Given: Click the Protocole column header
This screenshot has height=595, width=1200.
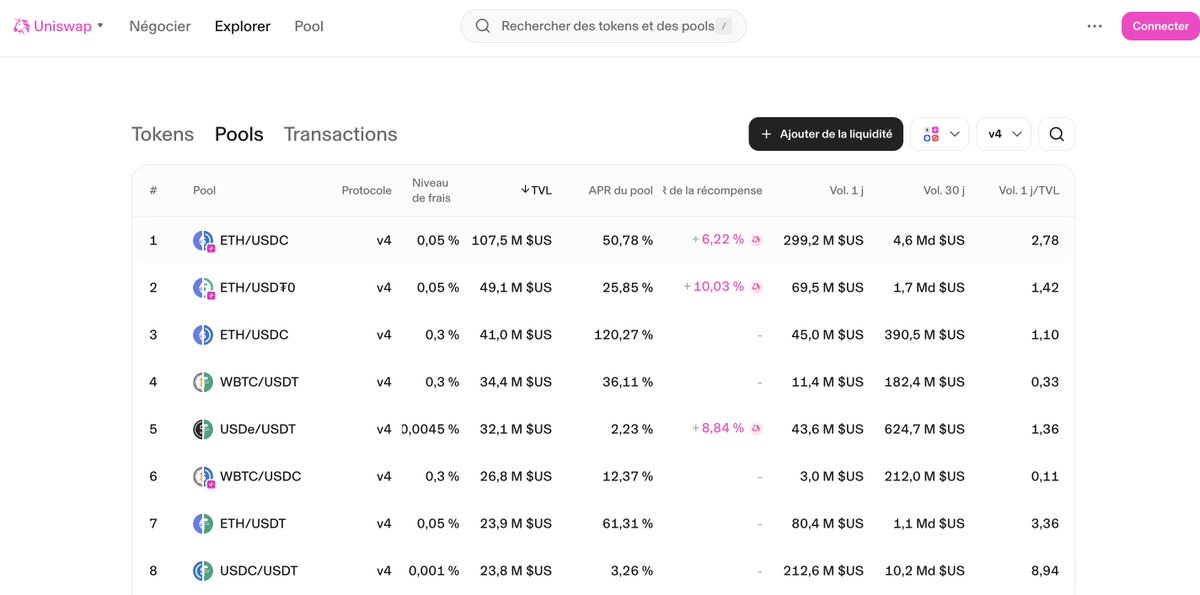Looking at the screenshot, I should (366, 190).
